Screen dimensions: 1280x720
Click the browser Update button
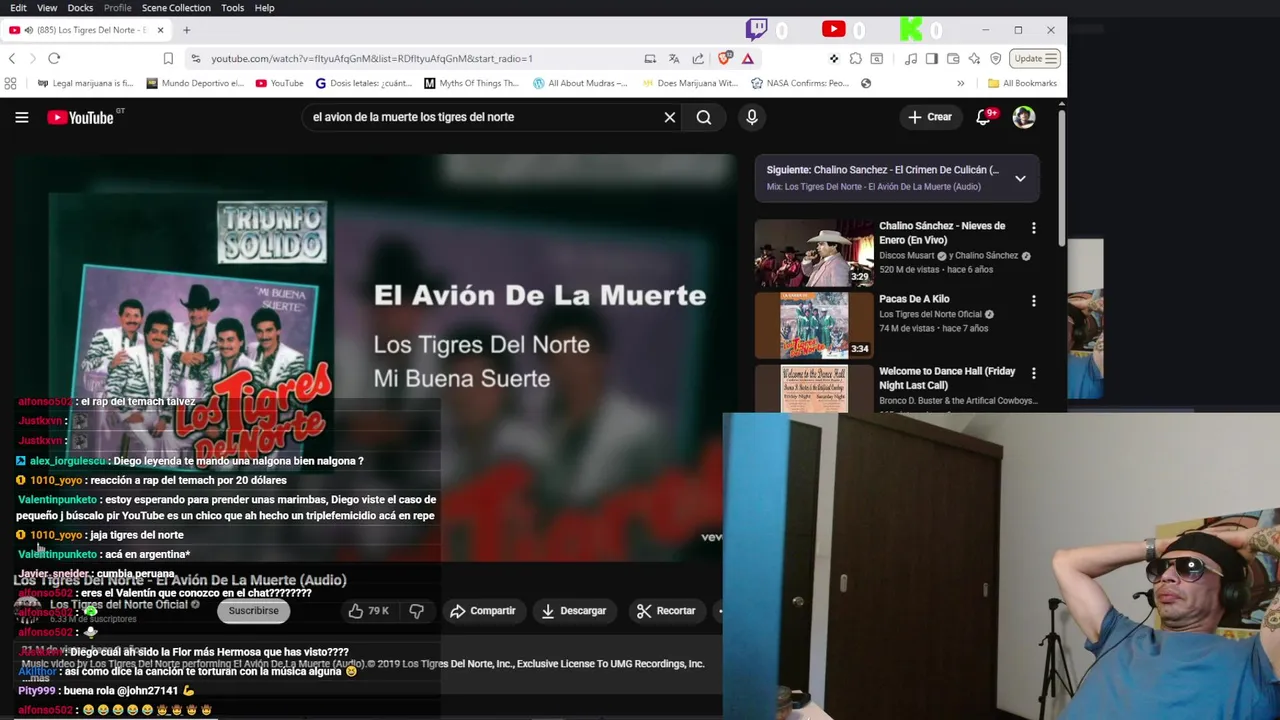pos(1034,59)
